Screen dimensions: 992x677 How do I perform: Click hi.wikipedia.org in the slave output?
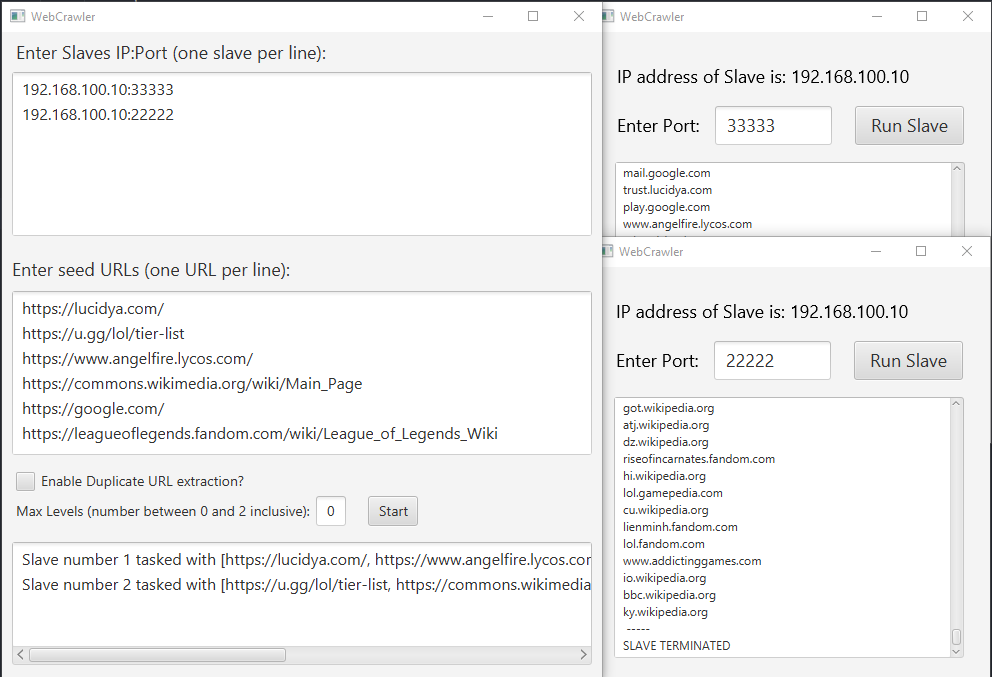click(x=664, y=476)
